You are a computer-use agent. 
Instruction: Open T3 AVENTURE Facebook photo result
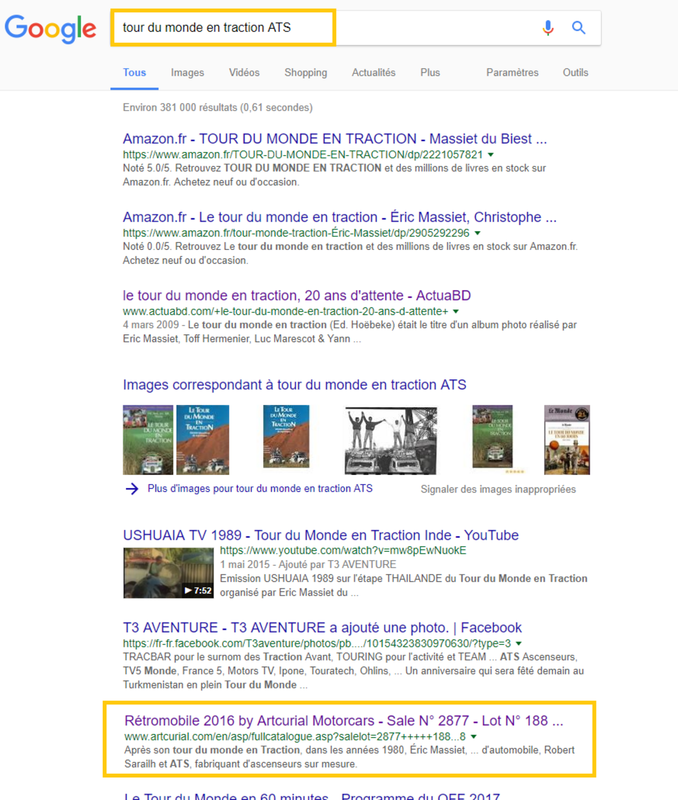click(322, 628)
